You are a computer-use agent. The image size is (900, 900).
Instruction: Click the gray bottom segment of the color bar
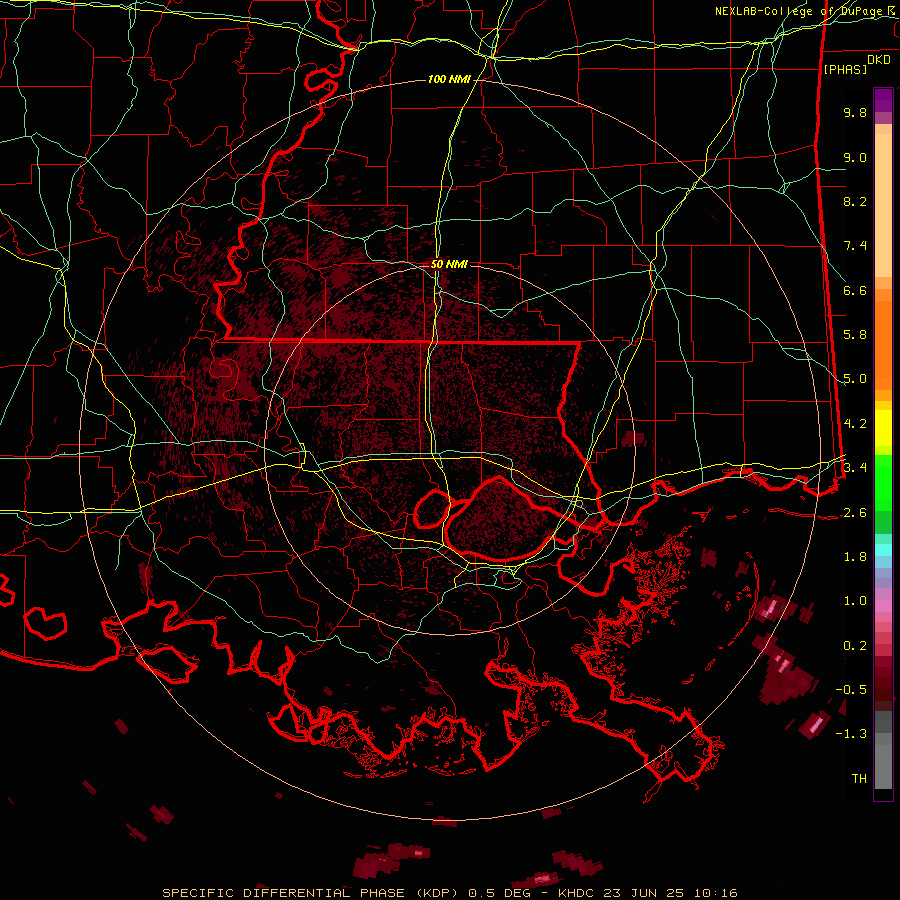pyautogui.click(x=883, y=761)
